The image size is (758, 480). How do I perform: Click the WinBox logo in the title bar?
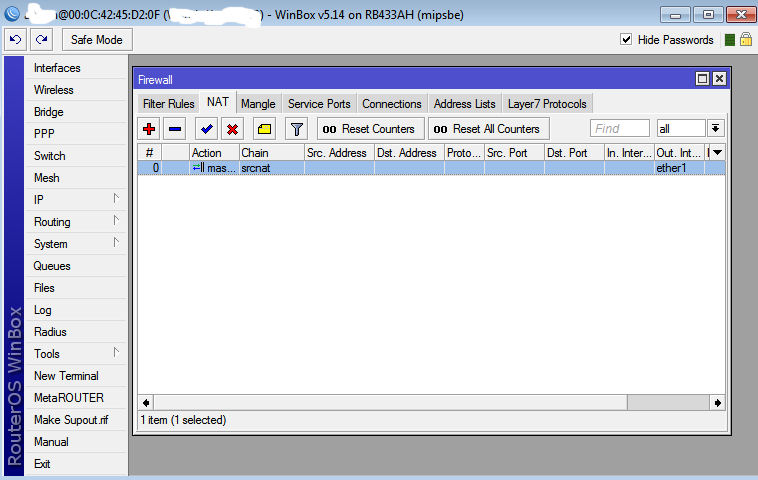point(12,14)
